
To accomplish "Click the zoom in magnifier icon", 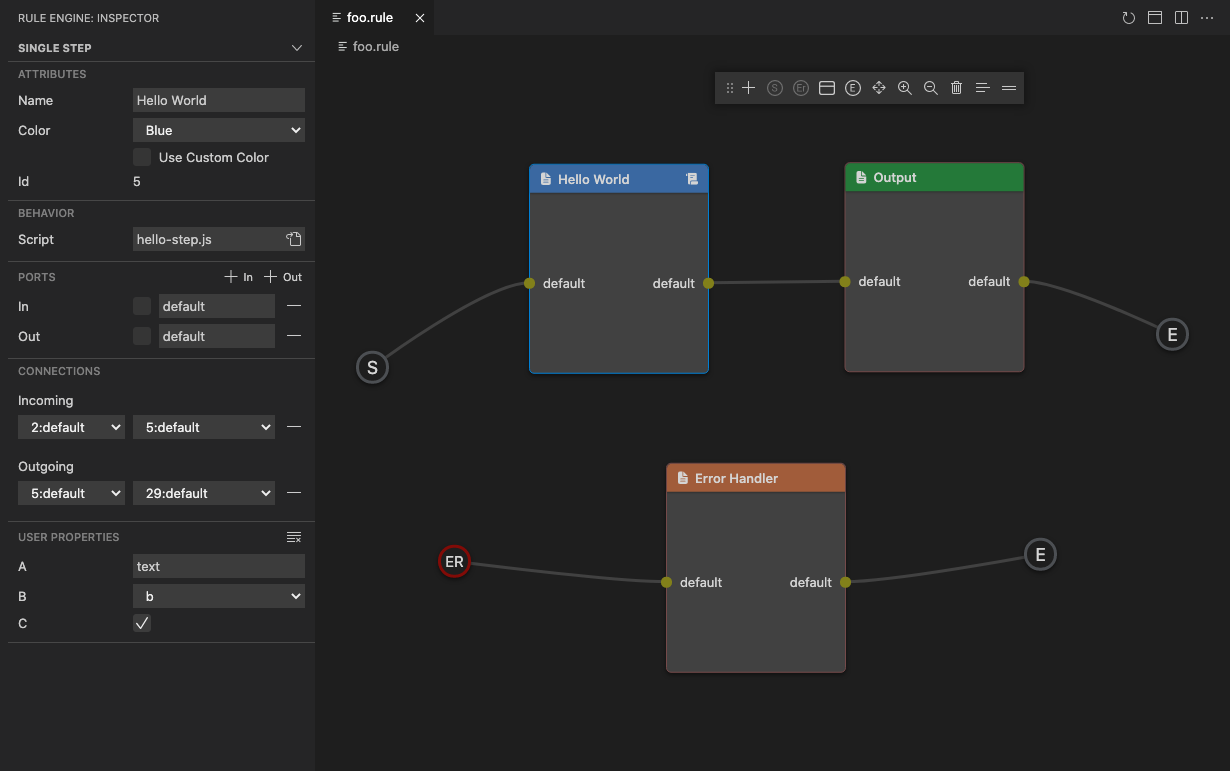I will pyautogui.click(x=904, y=88).
